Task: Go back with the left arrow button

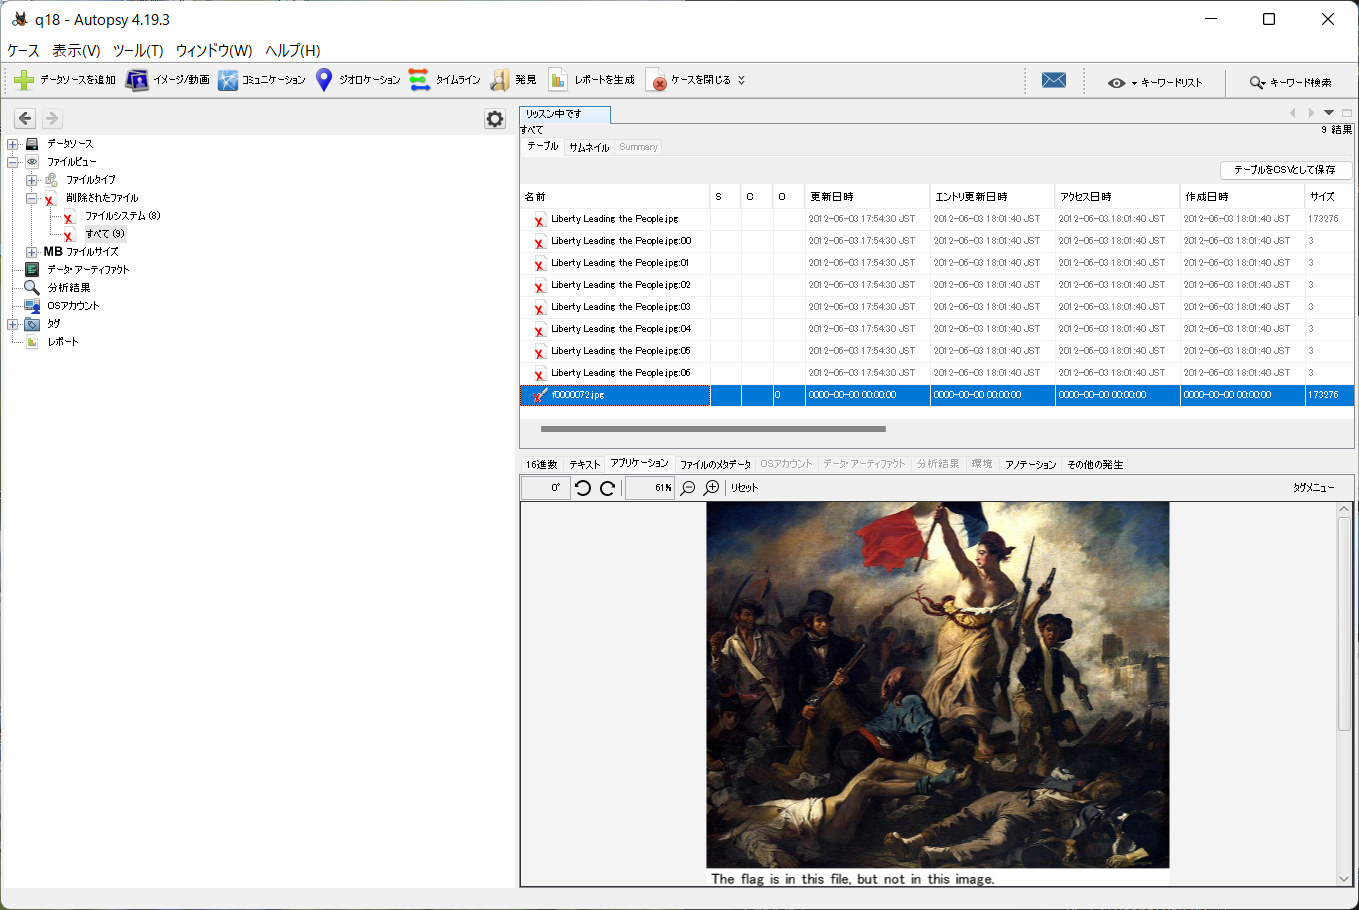Action: point(25,118)
